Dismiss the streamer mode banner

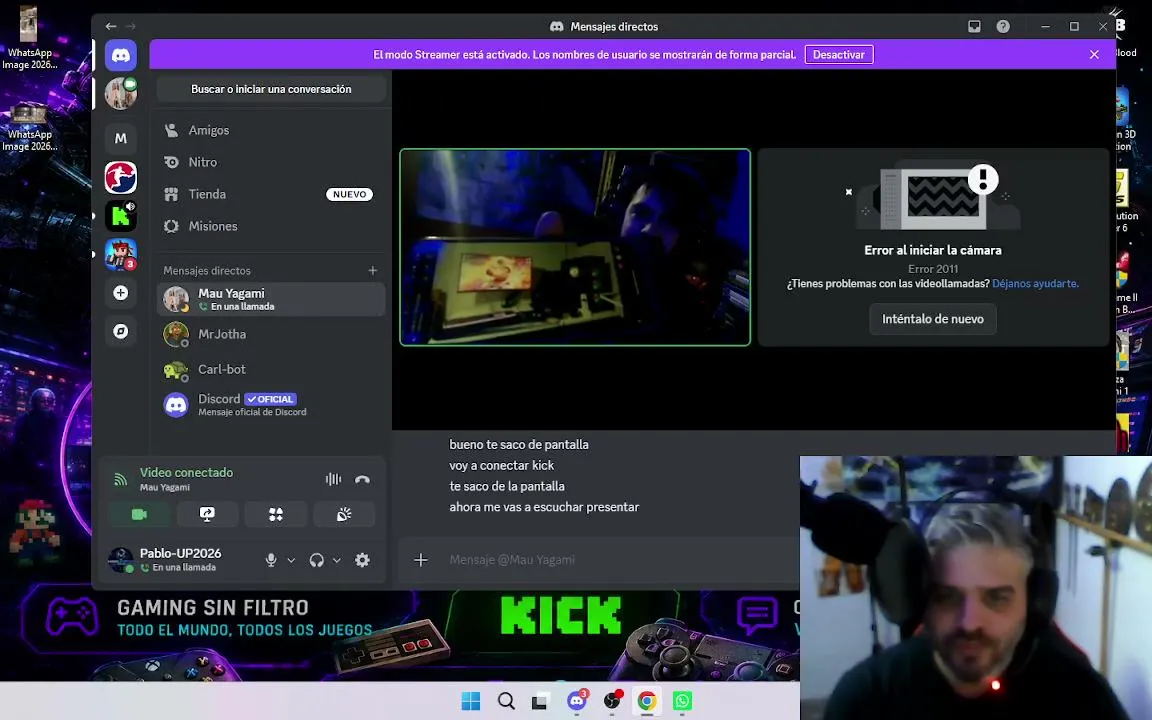pyautogui.click(x=1094, y=54)
